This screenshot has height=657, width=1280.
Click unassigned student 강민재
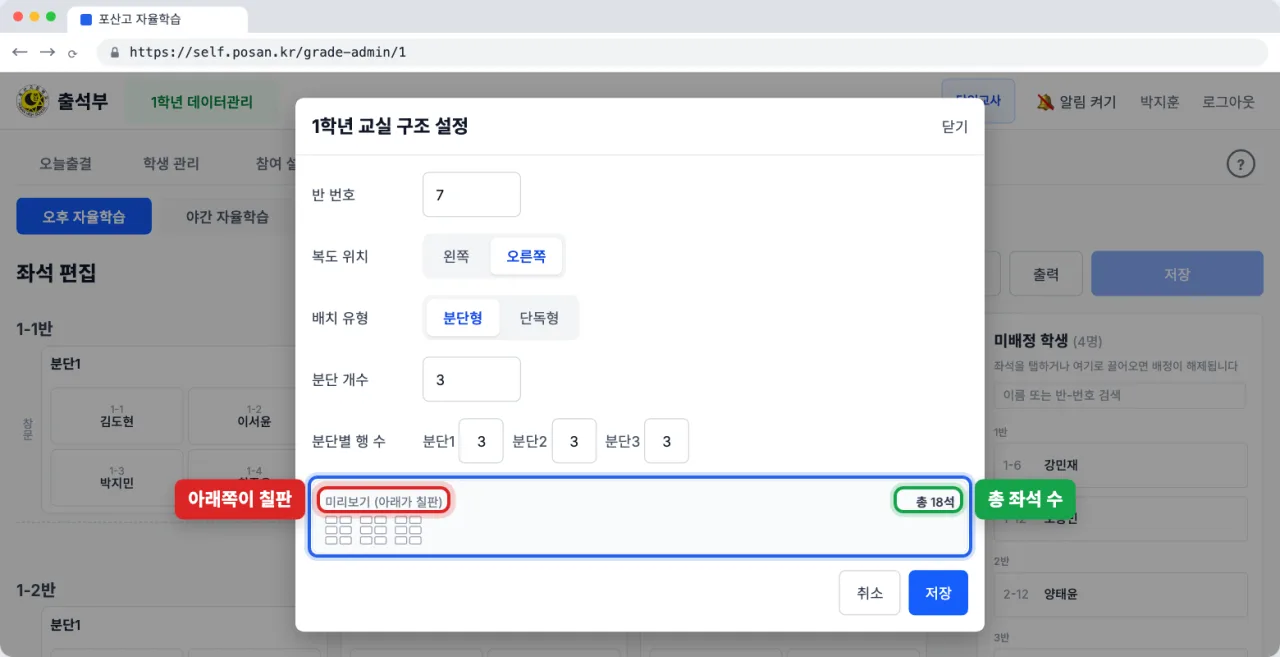pos(1121,465)
